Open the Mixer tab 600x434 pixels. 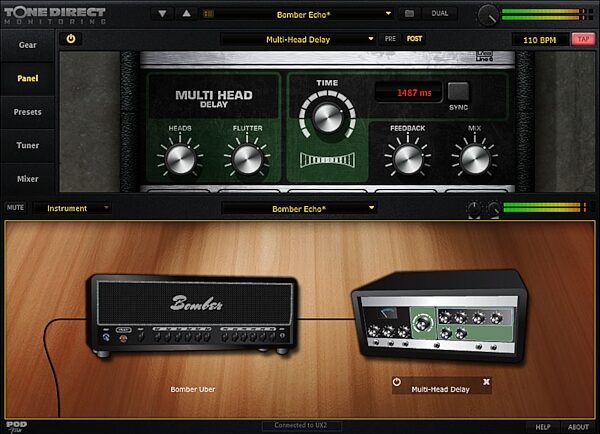pyautogui.click(x=28, y=179)
